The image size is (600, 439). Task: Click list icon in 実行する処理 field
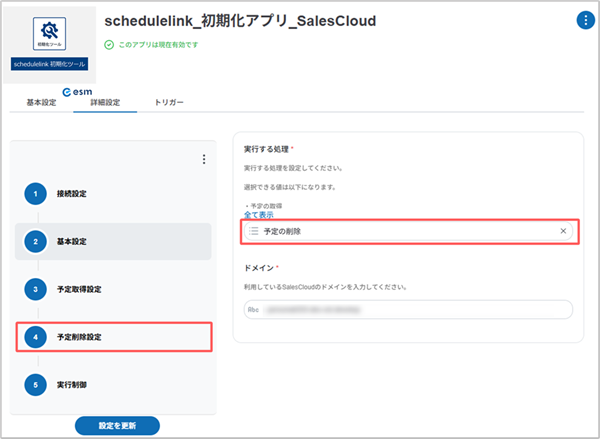[x=253, y=231]
